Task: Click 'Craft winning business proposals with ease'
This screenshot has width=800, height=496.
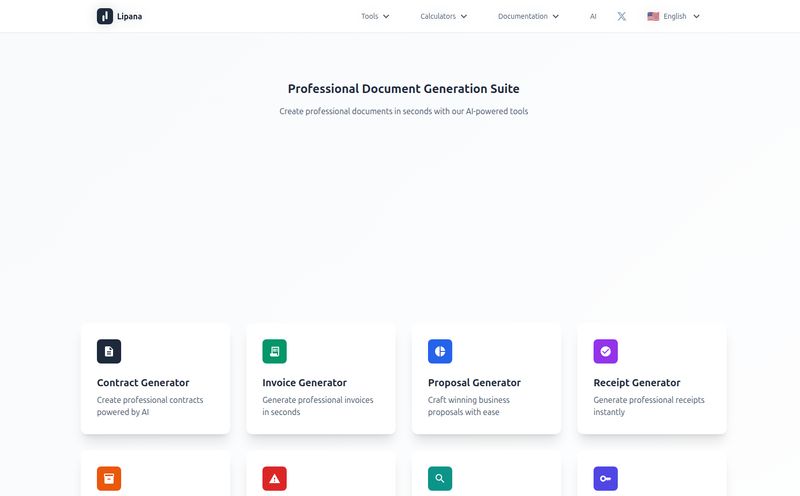Action: [469, 406]
